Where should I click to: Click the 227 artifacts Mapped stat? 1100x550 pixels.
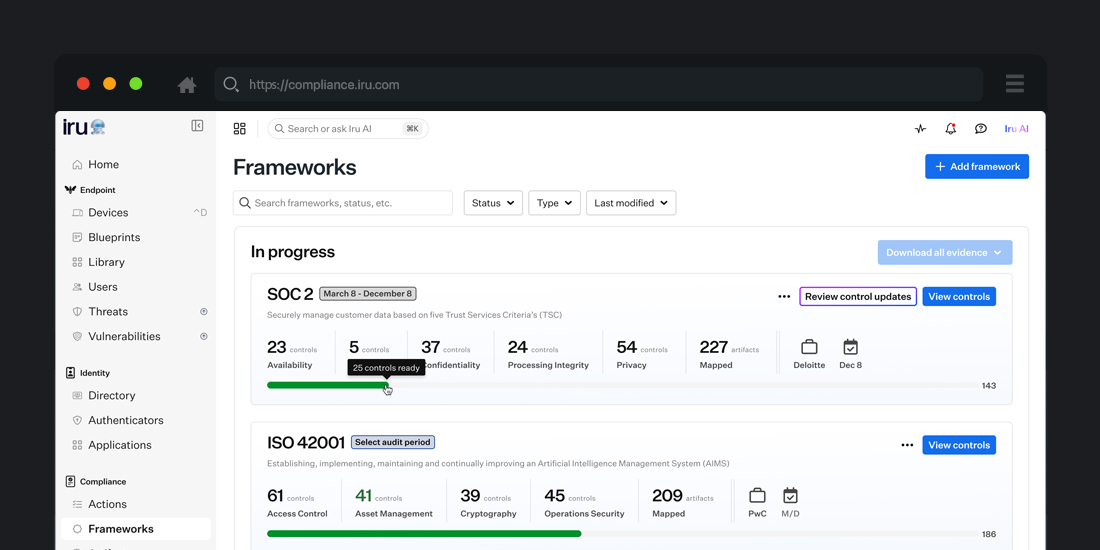729,354
